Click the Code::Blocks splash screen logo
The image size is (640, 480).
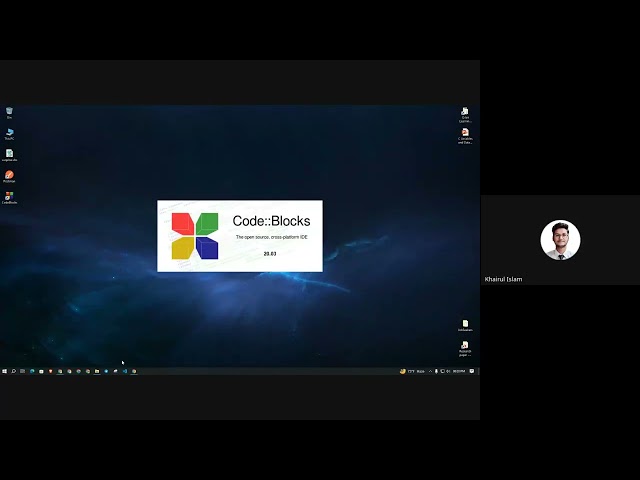(x=195, y=236)
